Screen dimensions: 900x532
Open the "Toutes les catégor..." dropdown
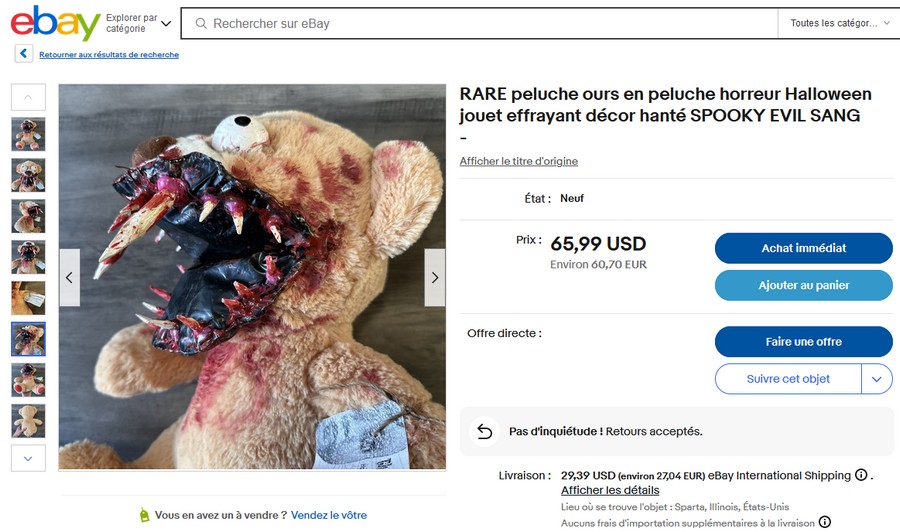[839, 23]
